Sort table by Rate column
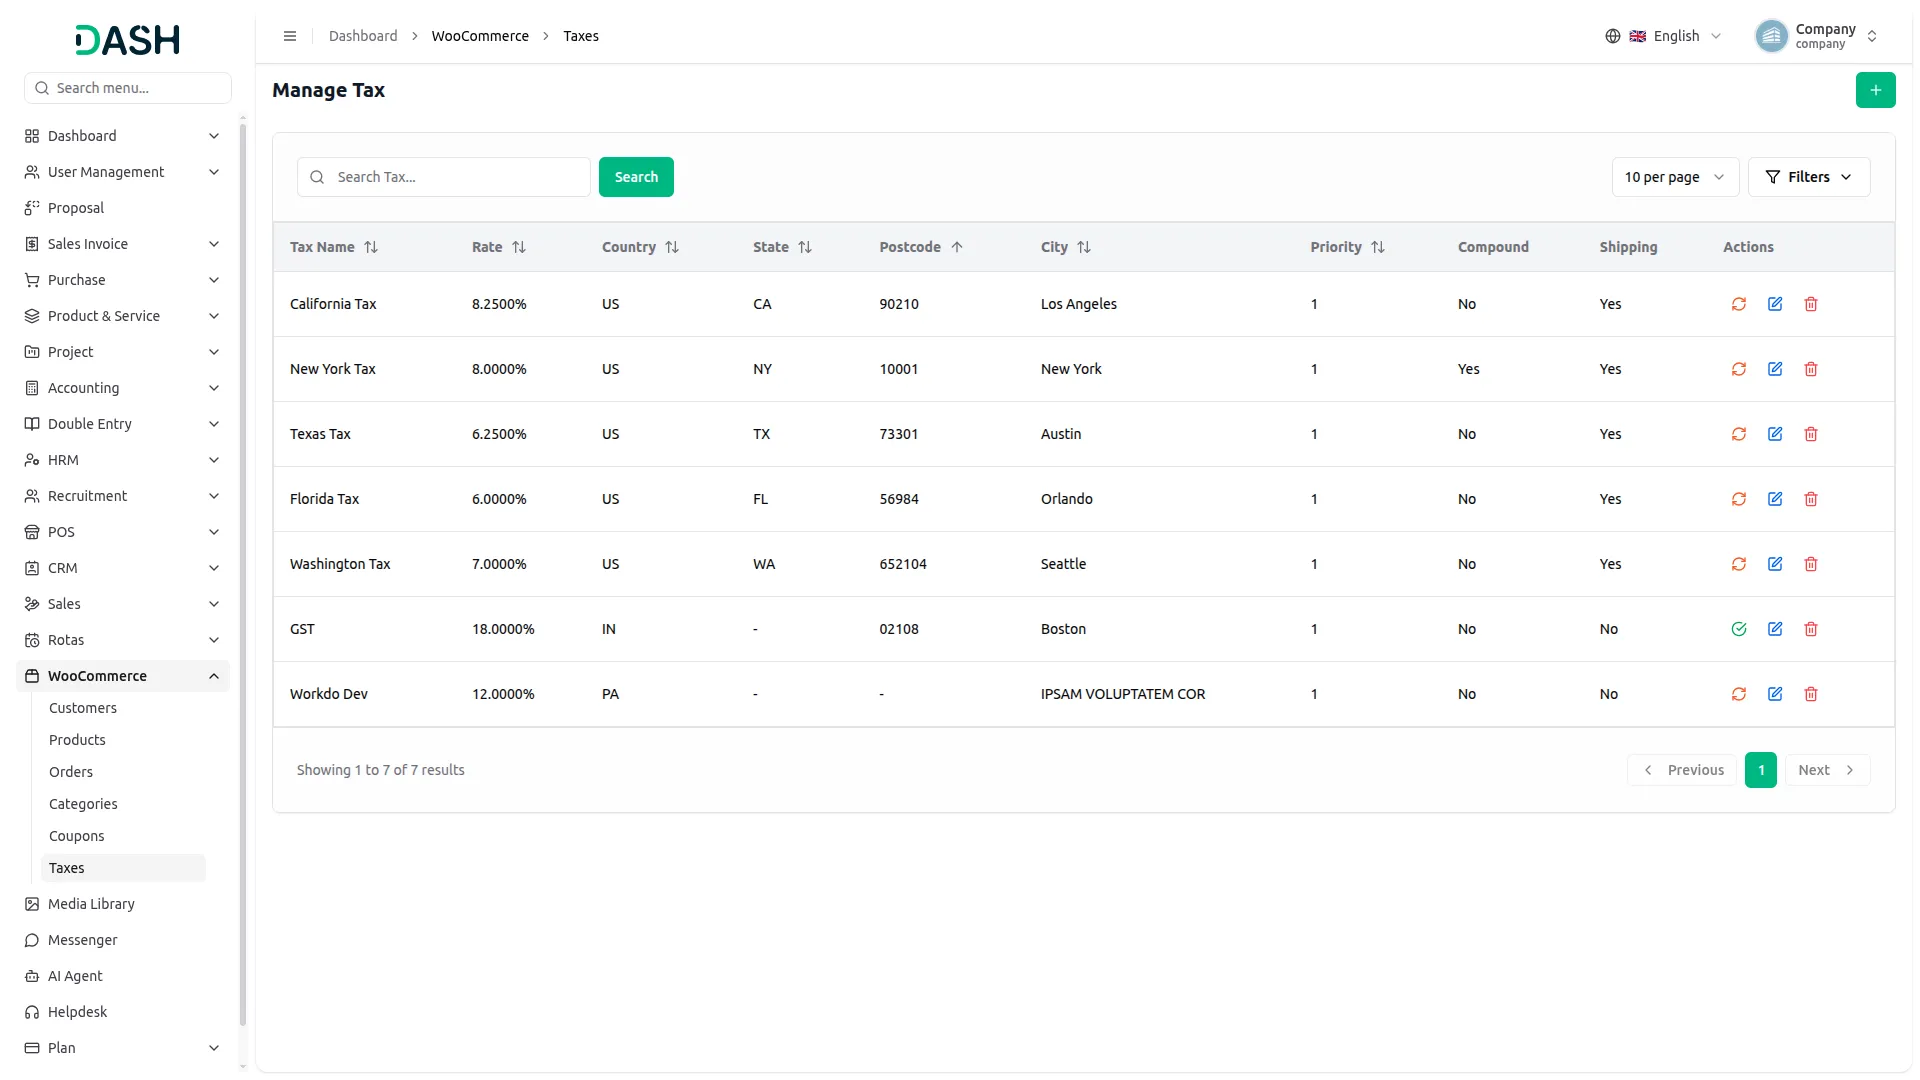The width and height of the screenshot is (1920, 1080). pyautogui.click(x=499, y=247)
